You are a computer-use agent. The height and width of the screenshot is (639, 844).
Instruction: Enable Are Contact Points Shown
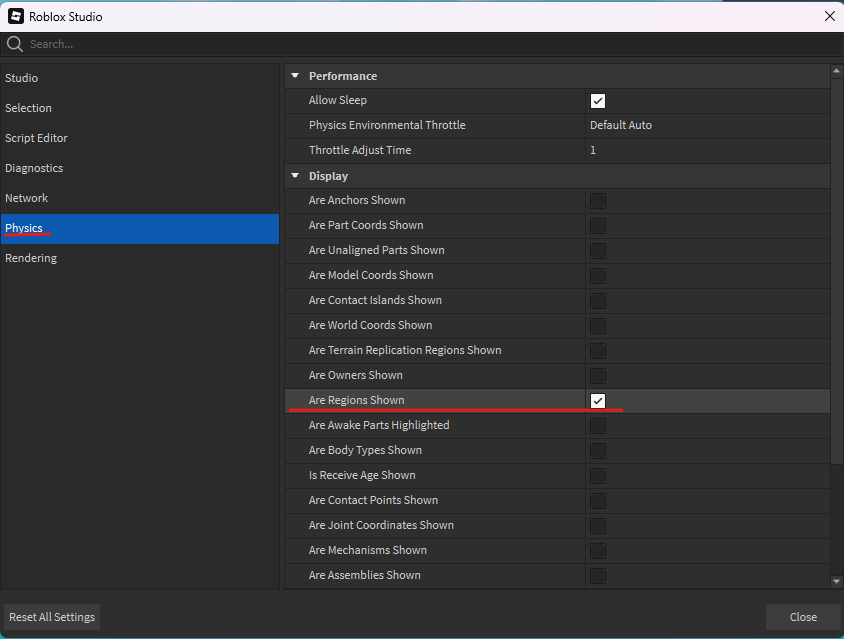pyautogui.click(x=597, y=501)
